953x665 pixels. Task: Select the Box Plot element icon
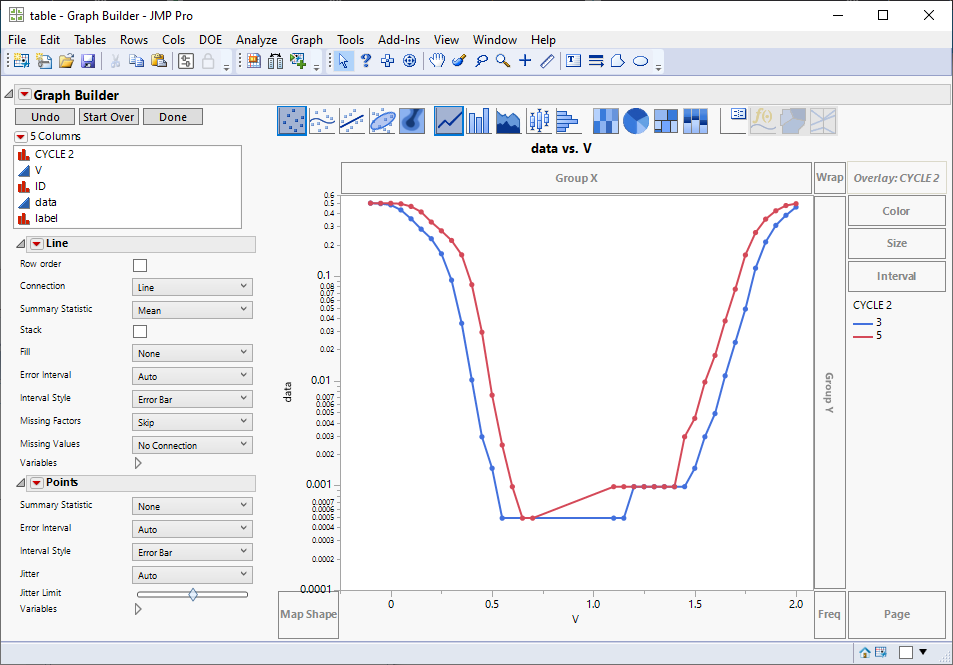point(538,120)
